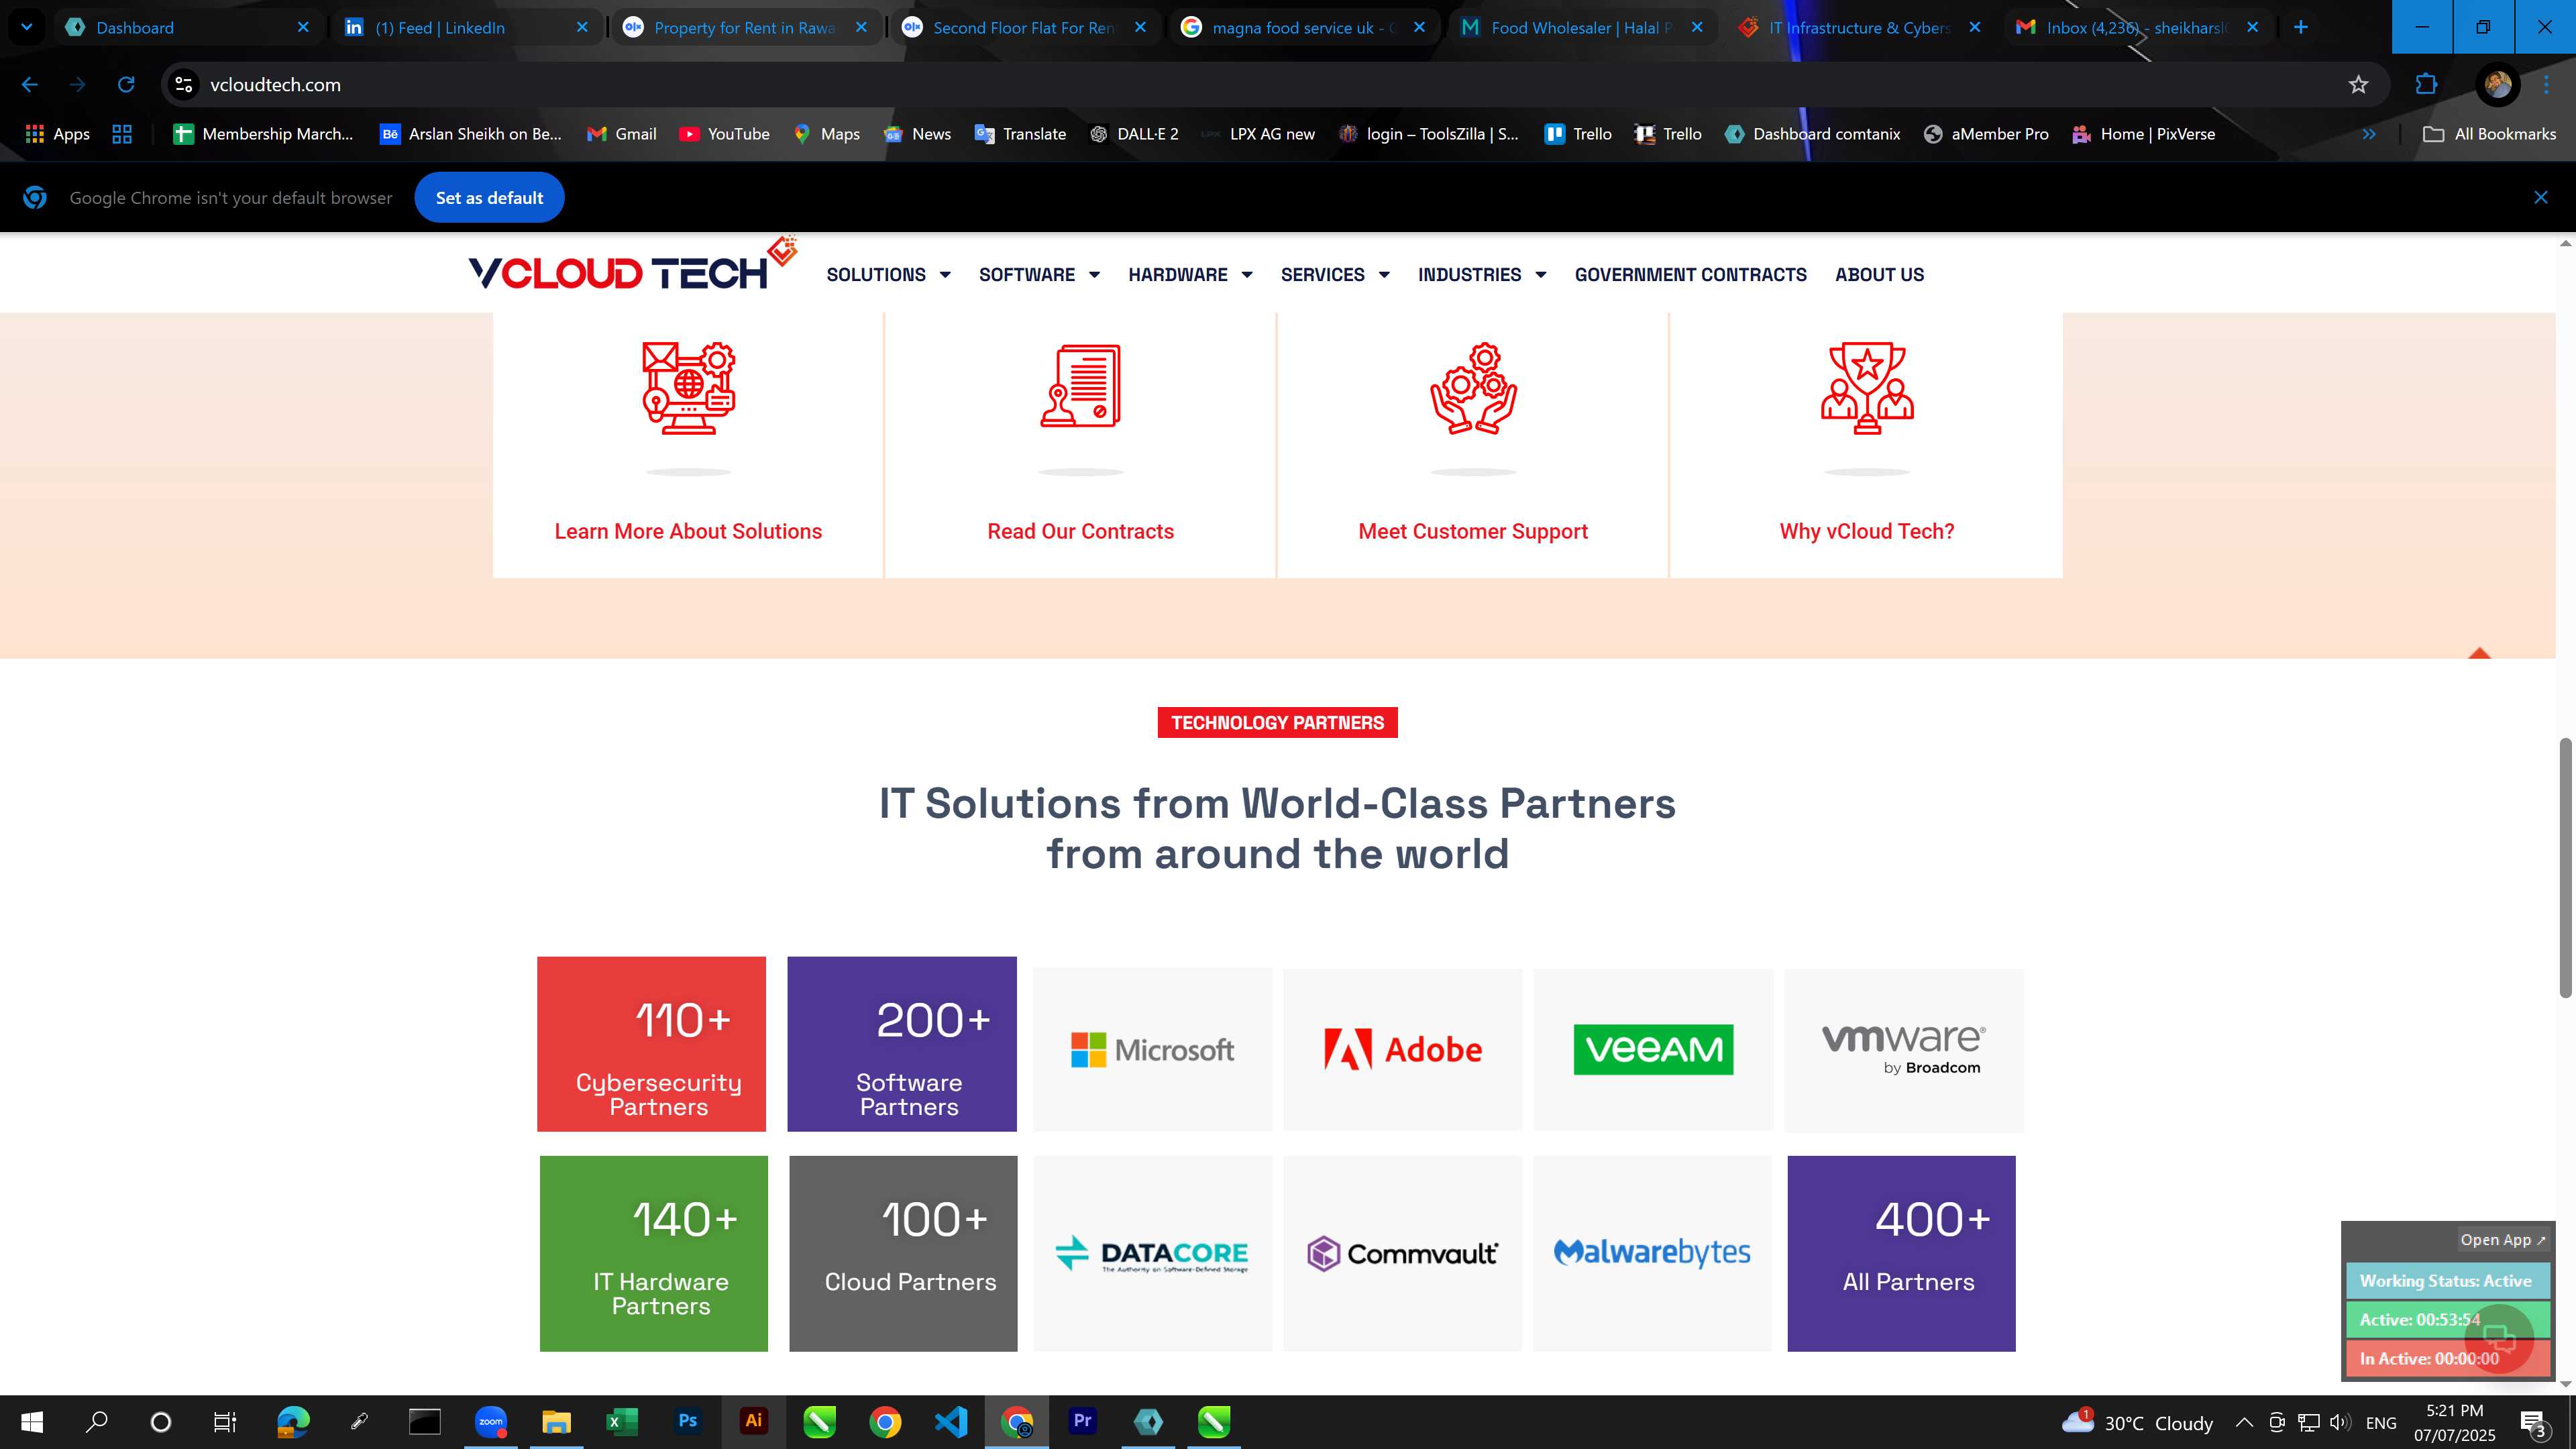Open the Adobe partner logo tile
The height and width of the screenshot is (1449, 2576).
(x=1402, y=1049)
